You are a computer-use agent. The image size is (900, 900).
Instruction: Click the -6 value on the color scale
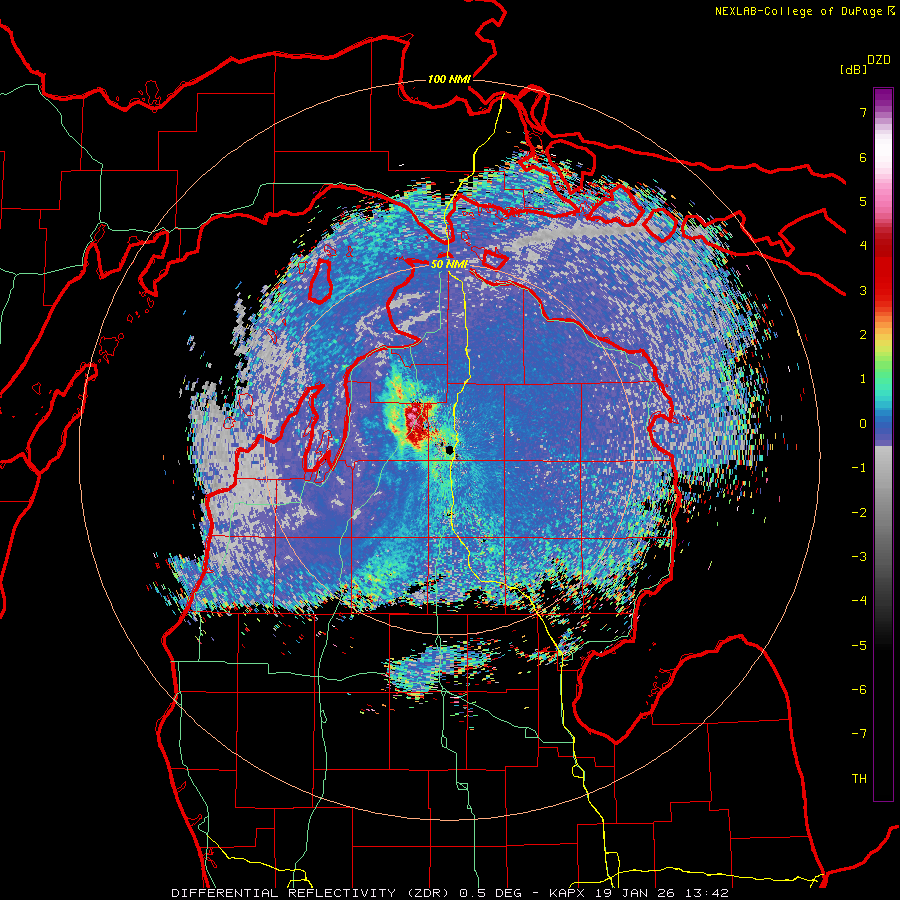[x=859, y=690]
